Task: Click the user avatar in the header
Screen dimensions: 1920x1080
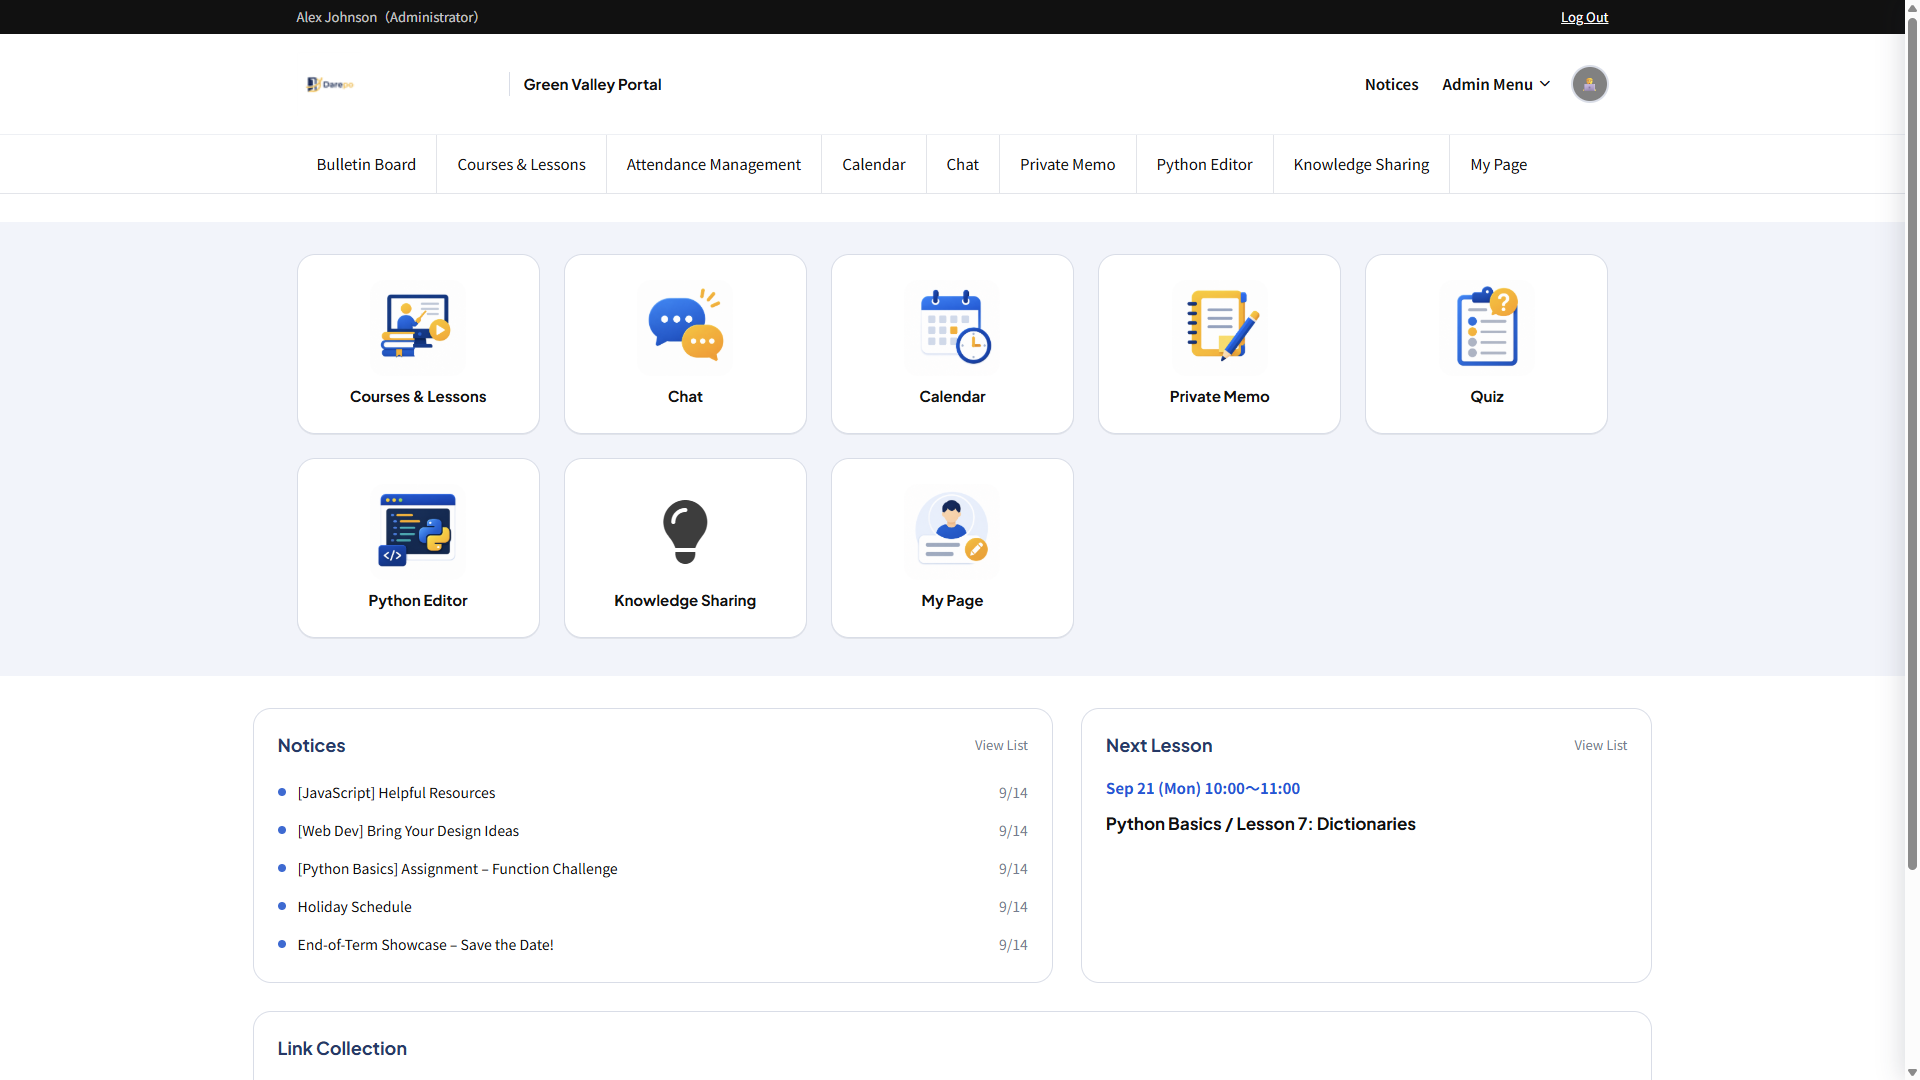Action: pos(1590,84)
